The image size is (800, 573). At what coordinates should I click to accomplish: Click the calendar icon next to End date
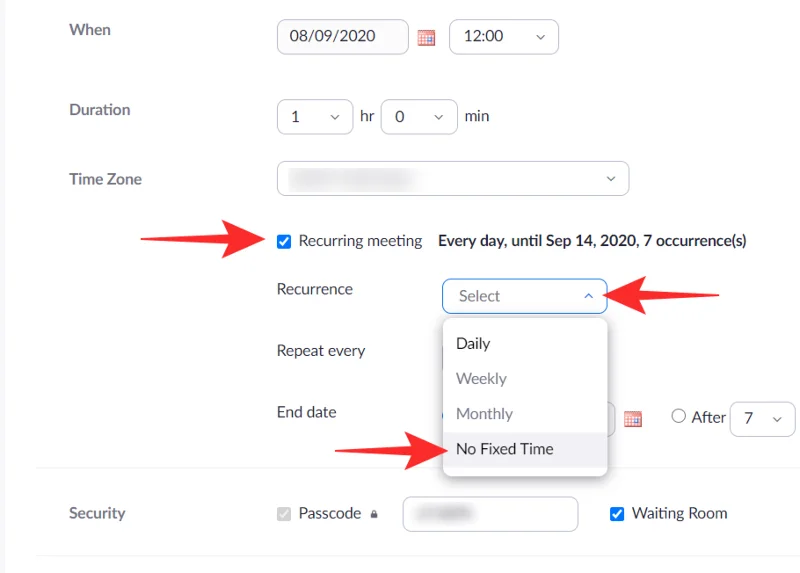(632, 419)
